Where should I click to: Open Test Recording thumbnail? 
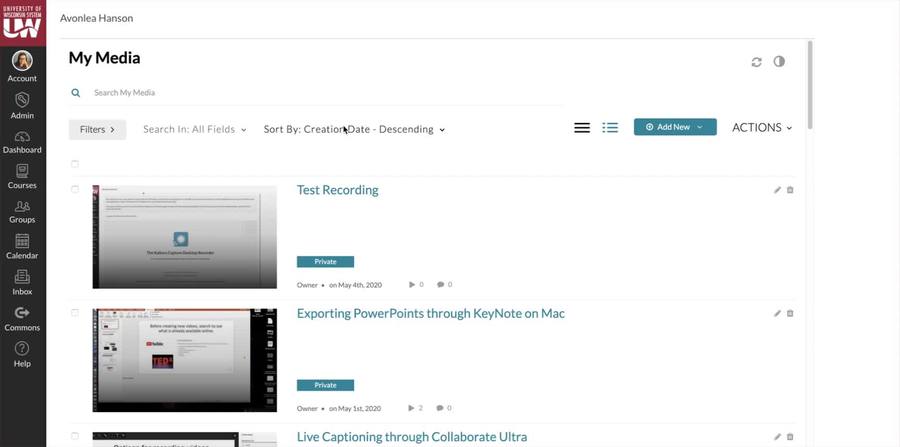coord(184,236)
